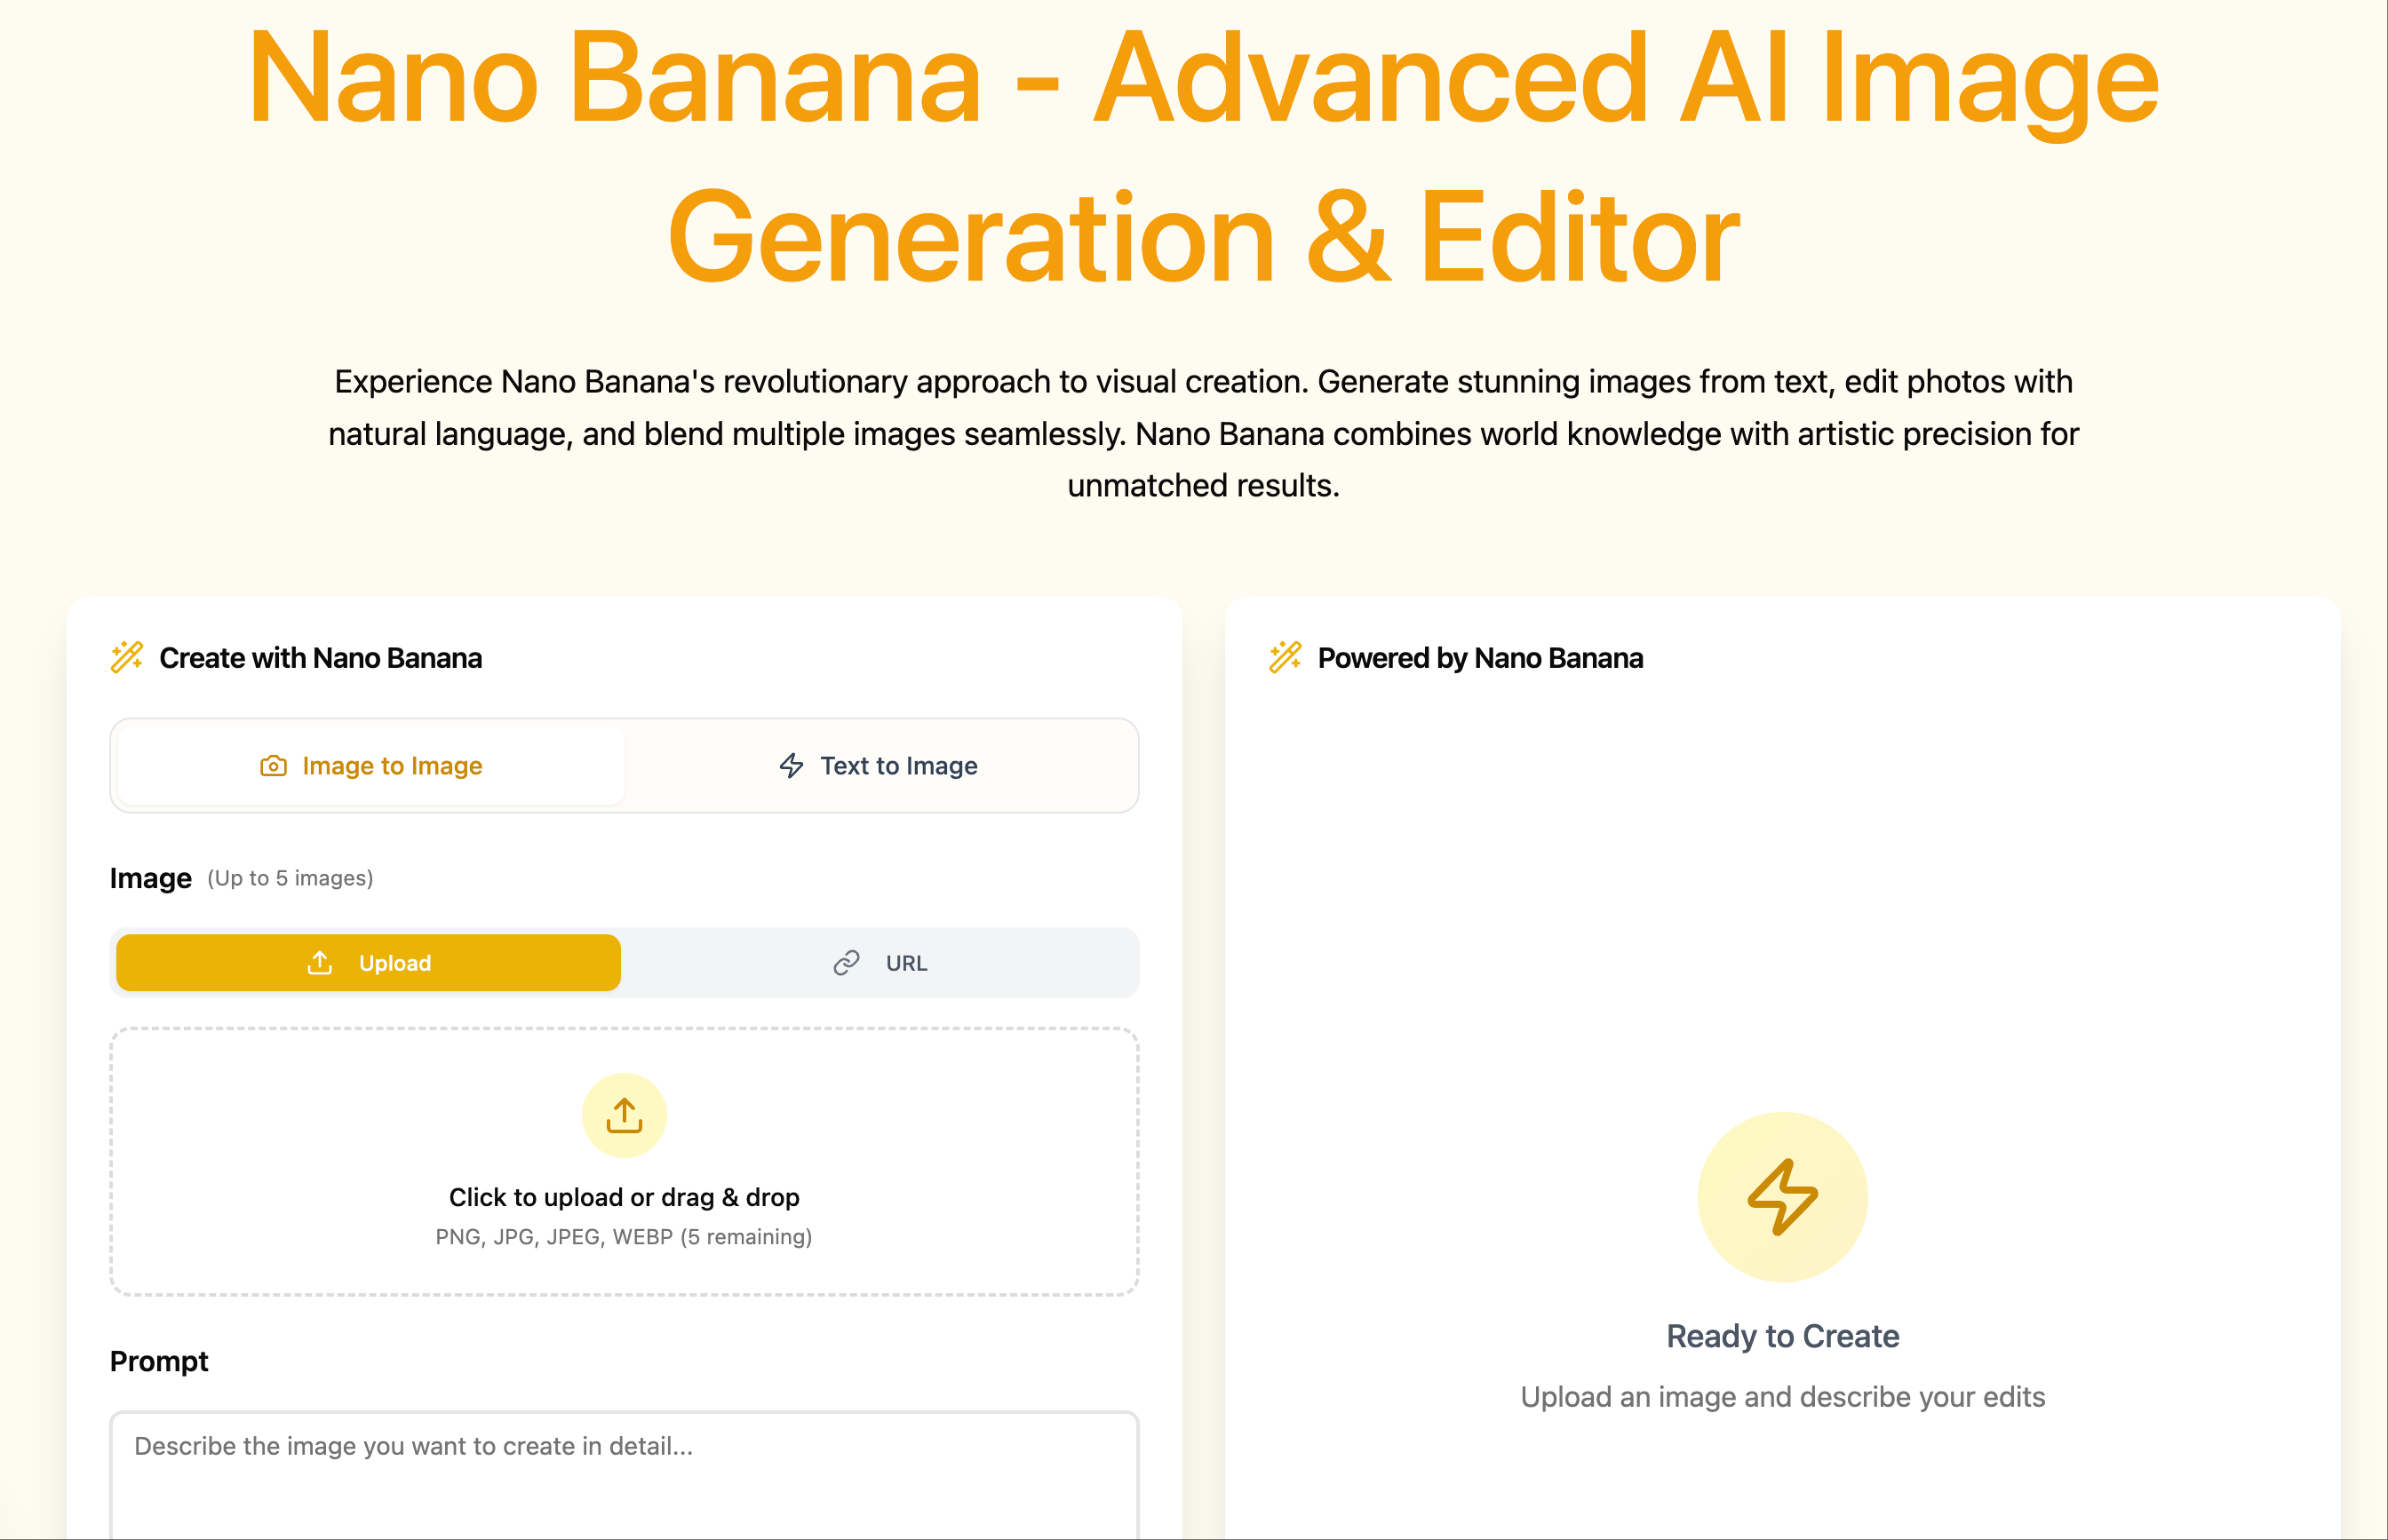Image resolution: width=2388 pixels, height=1540 pixels.
Task: Switch image source back to Upload
Action: [x=368, y=962]
